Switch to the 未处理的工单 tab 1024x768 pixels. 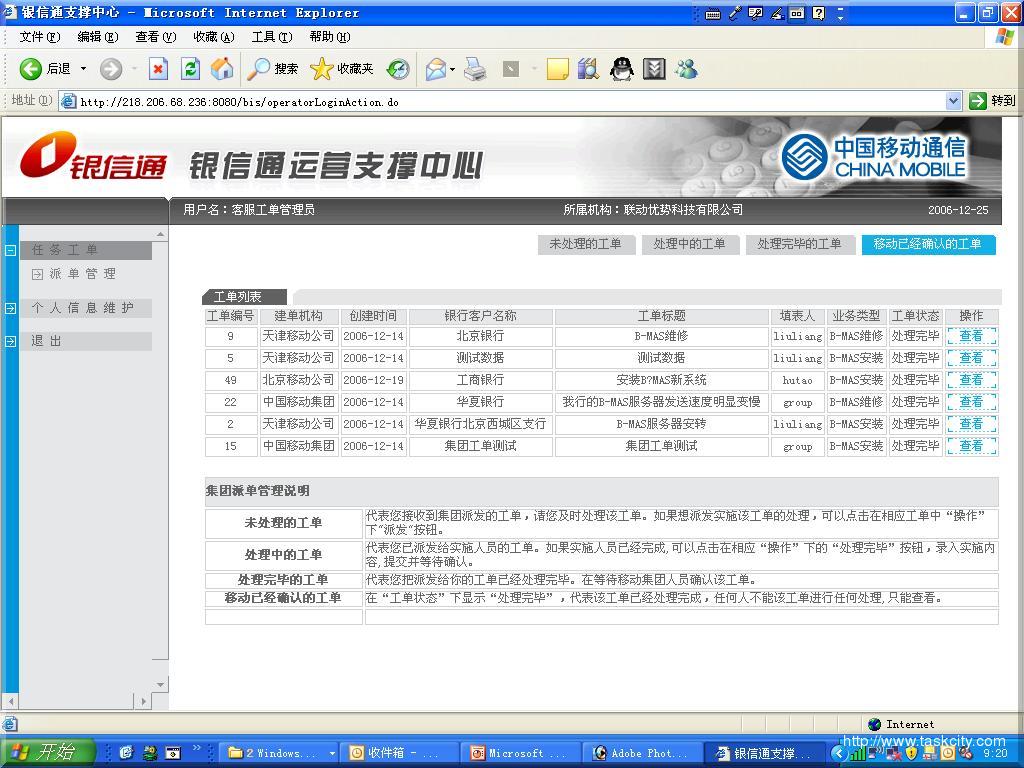pyautogui.click(x=585, y=244)
